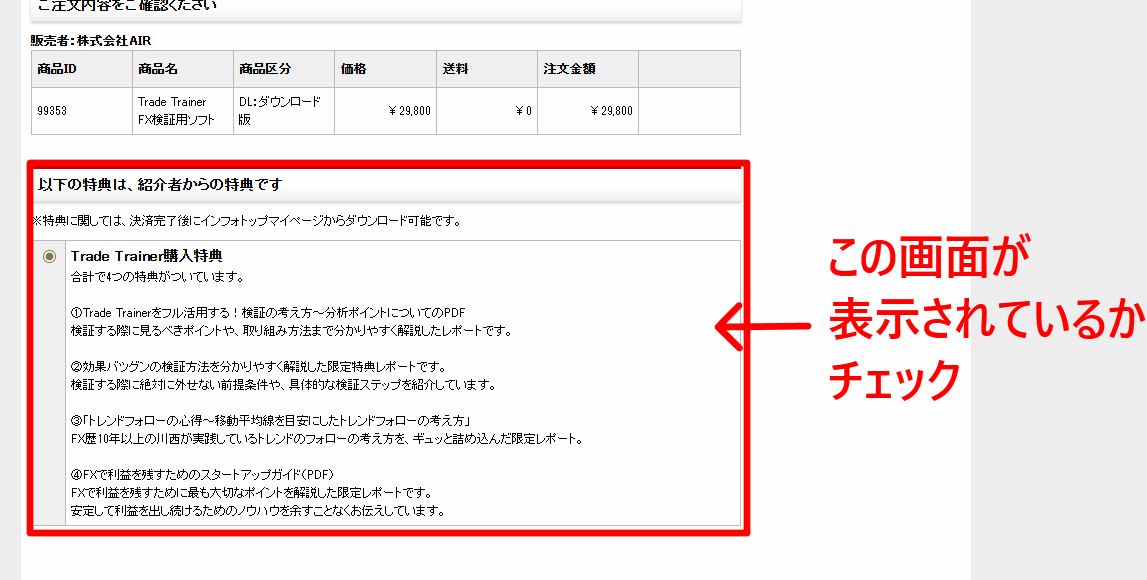Click bonus ③ トレンドフォローの心得 line

[270, 421]
